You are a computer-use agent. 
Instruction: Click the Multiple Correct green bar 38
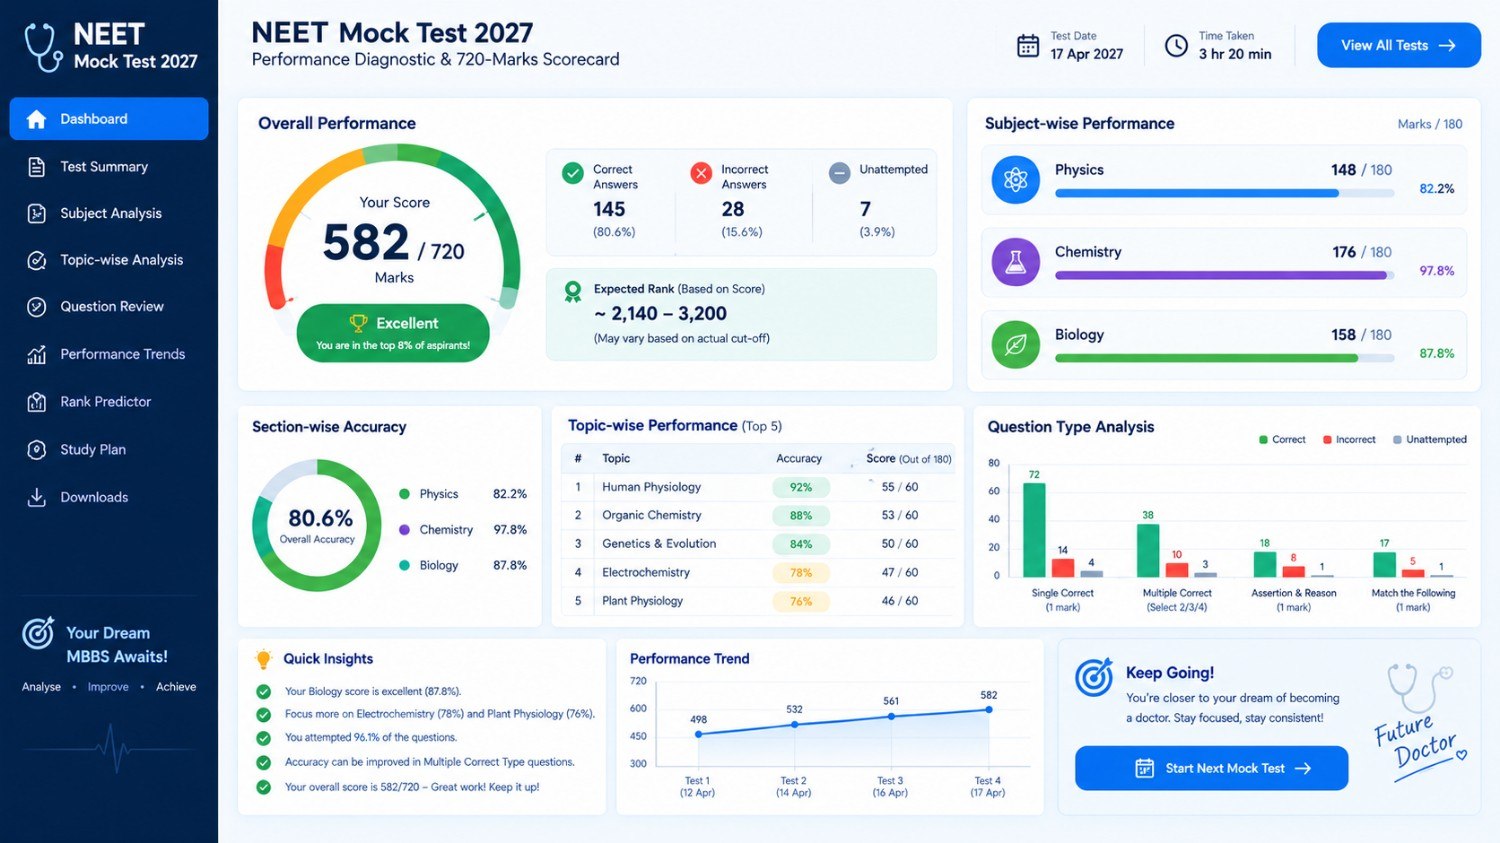pyautogui.click(x=1148, y=550)
